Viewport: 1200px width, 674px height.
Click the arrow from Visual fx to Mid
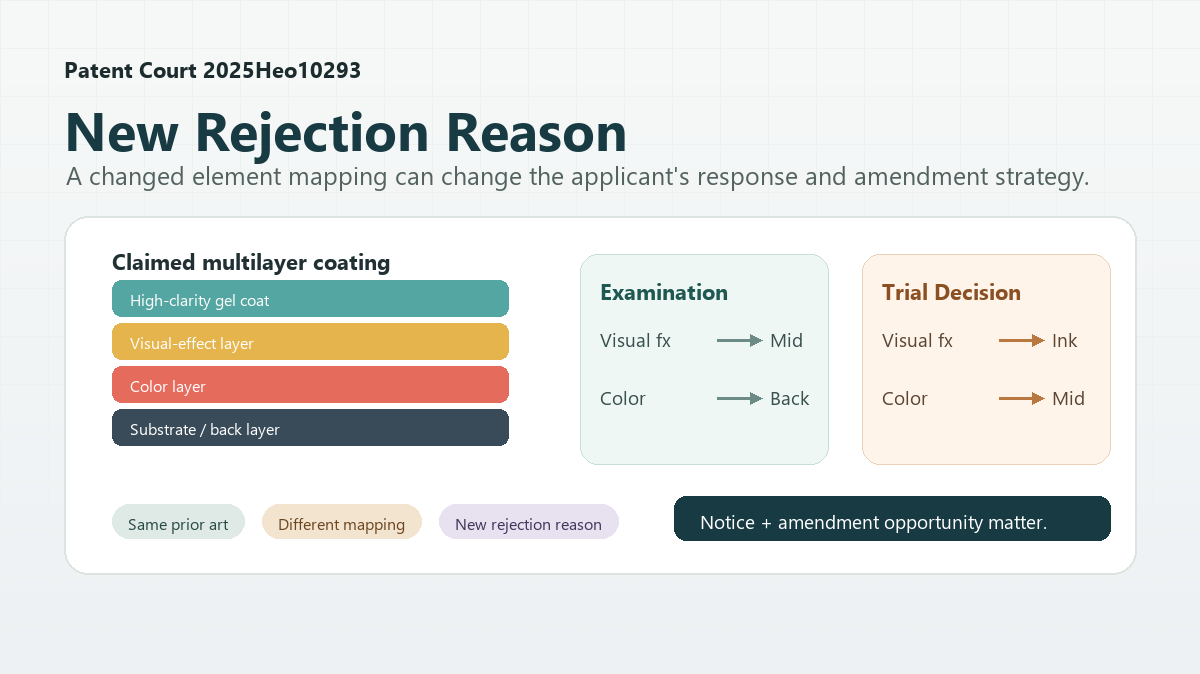(739, 341)
